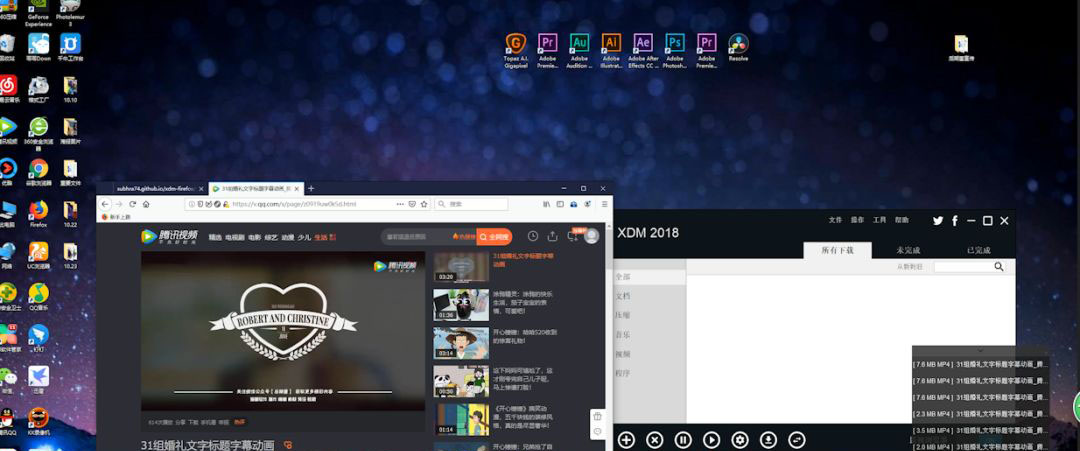The height and width of the screenshot is (451, 1080).
Task: Open the Twitter icon in XDM title bar
Action: click(937, 221)
